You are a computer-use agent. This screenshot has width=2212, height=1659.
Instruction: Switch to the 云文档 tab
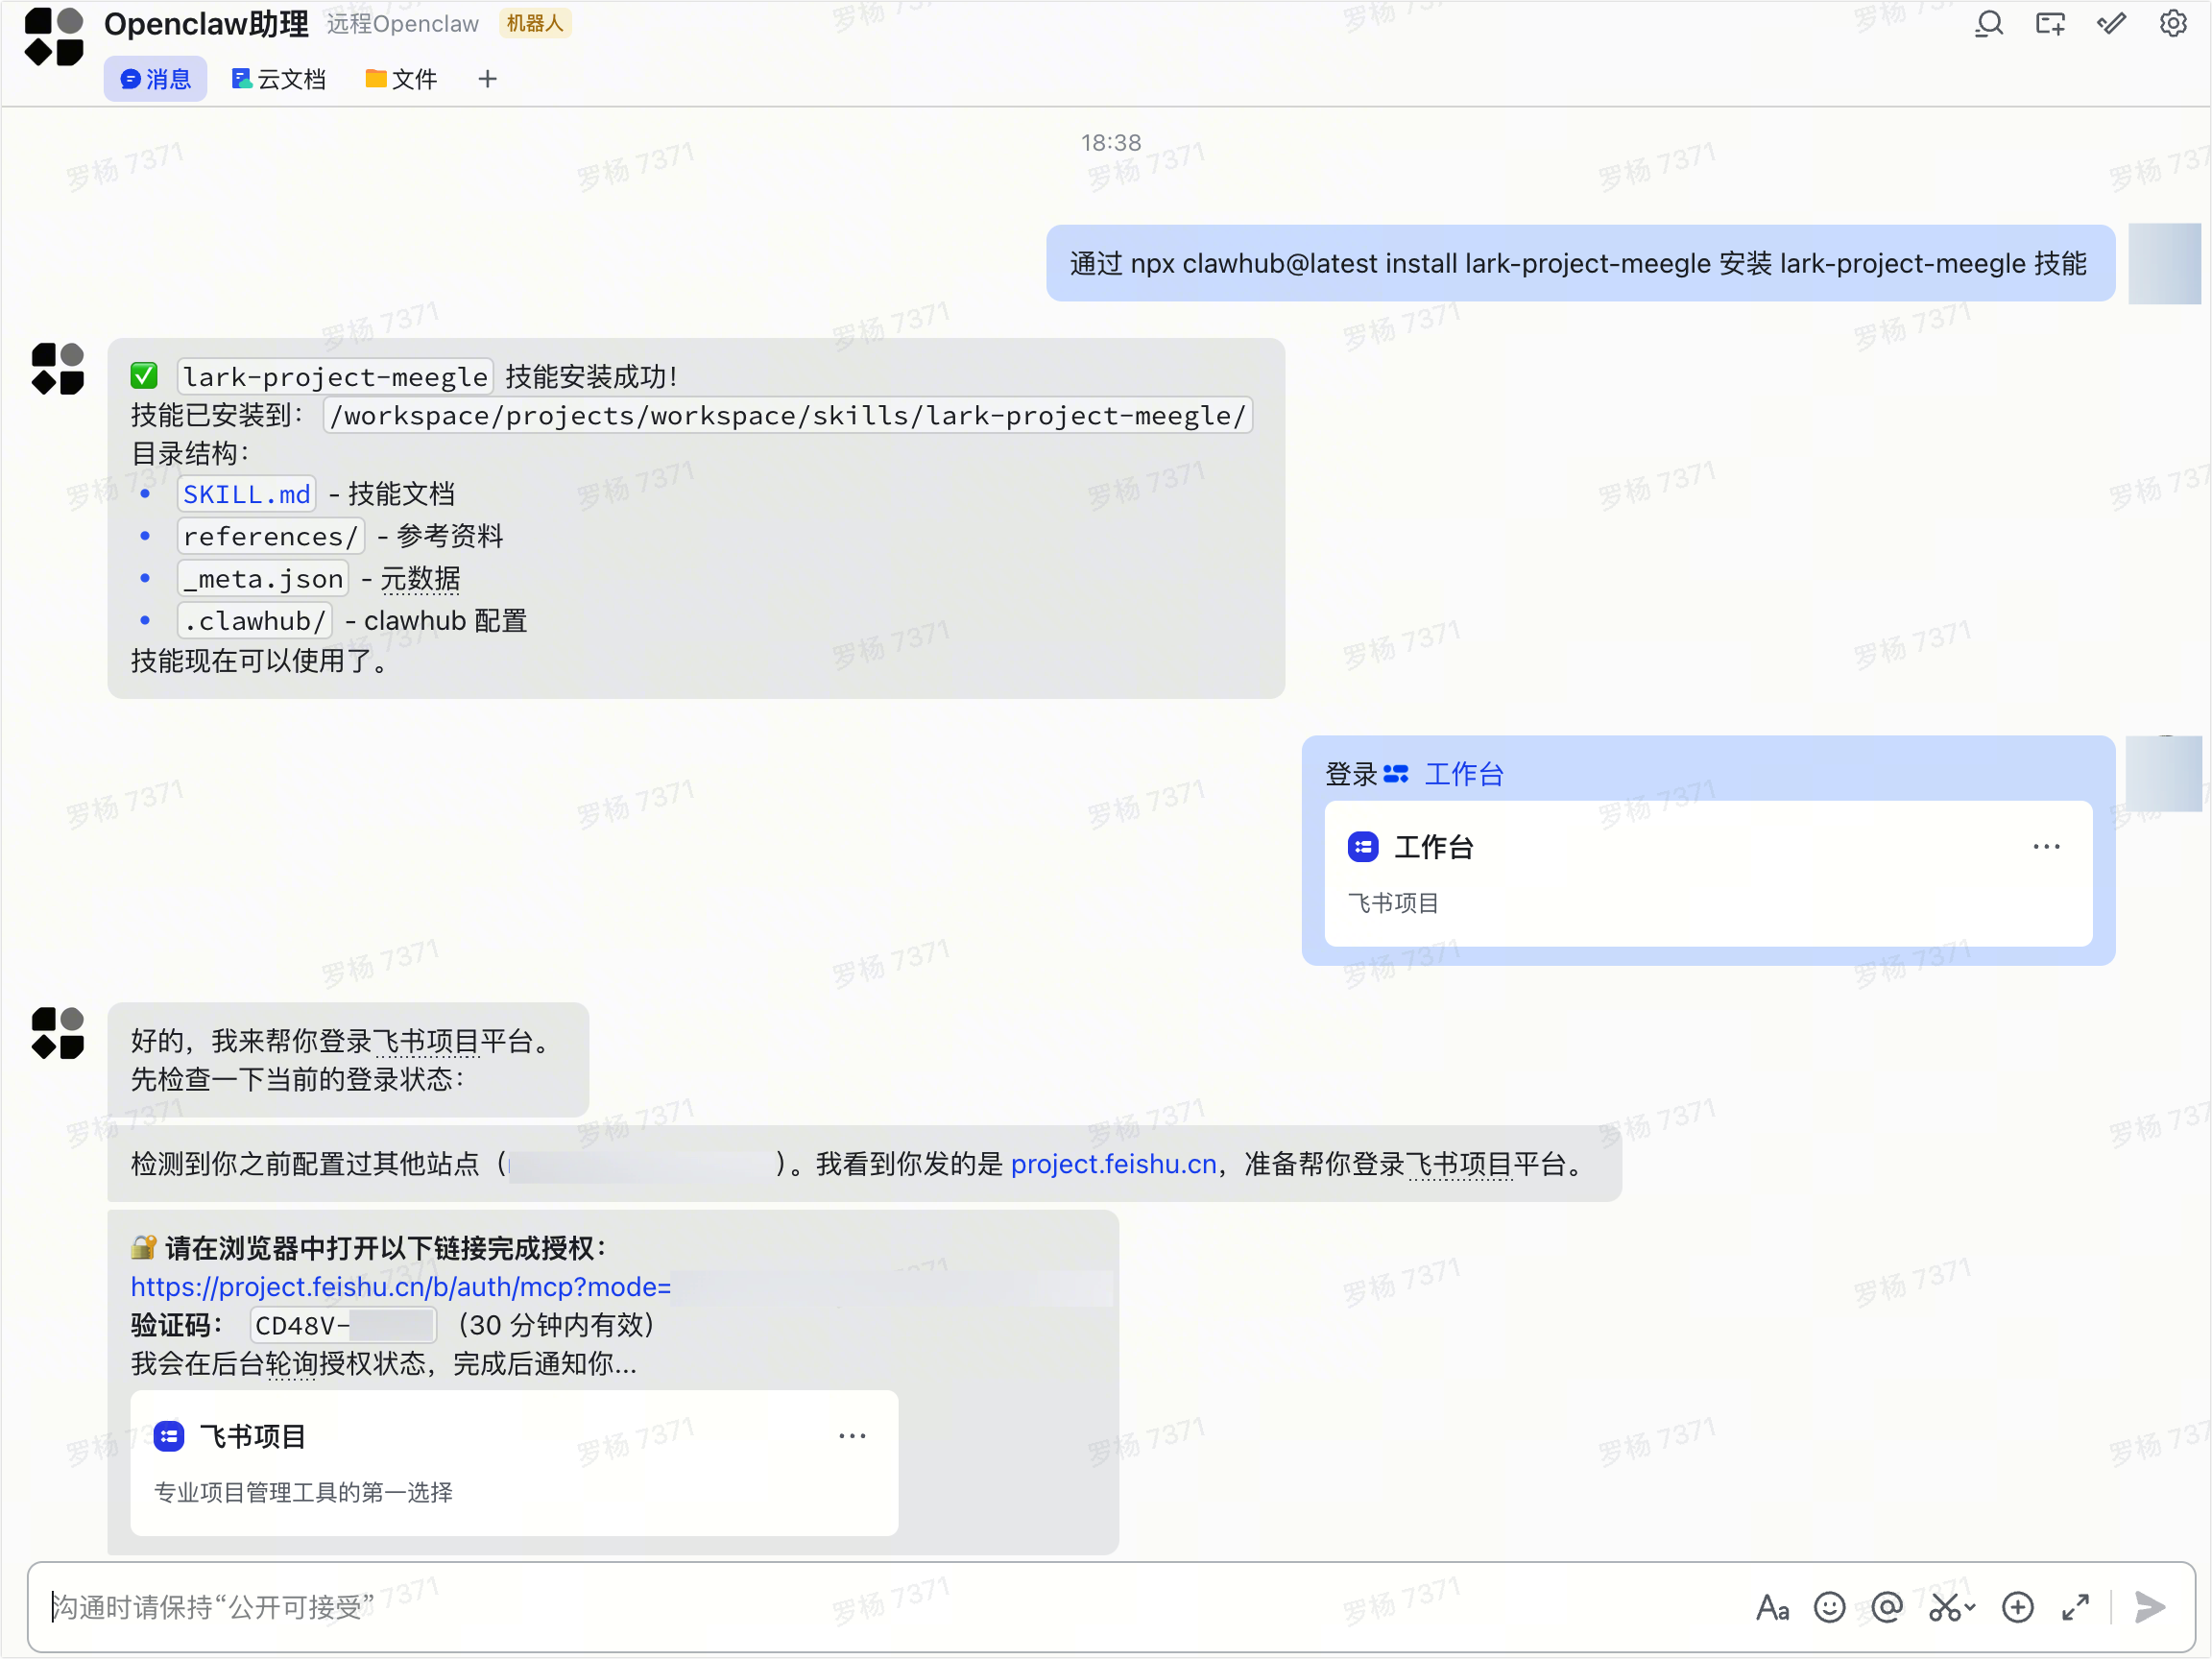pyautogui.click(x=279, y=79)
